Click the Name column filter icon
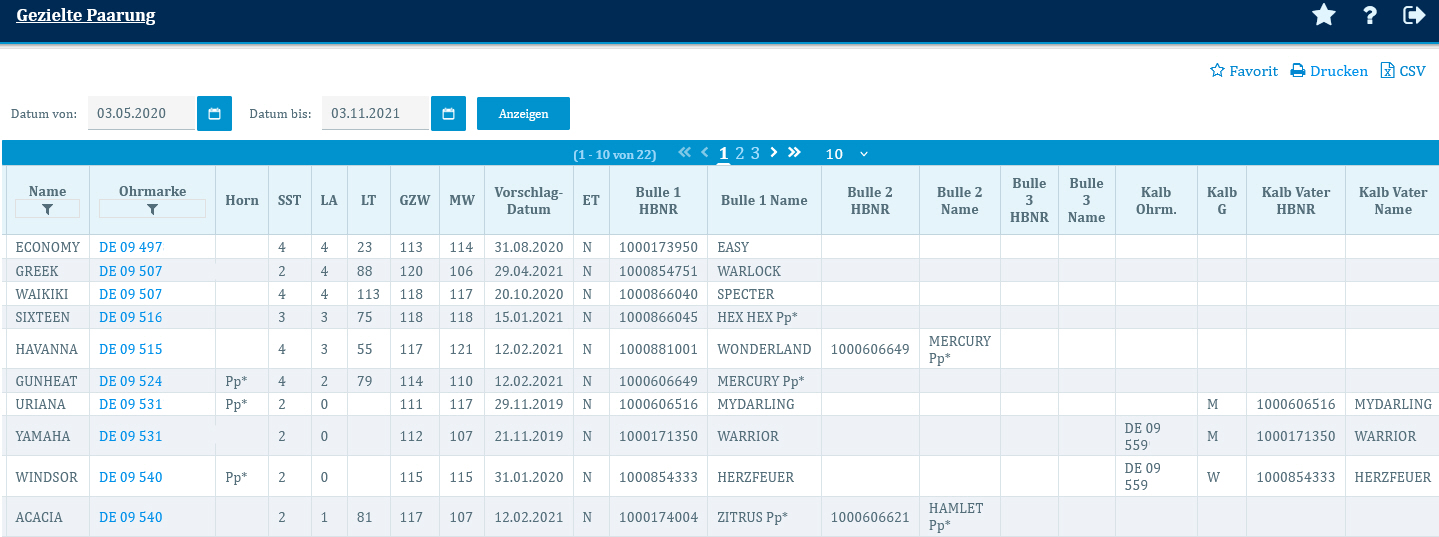 pyautogui.click(x=47, y=209)
